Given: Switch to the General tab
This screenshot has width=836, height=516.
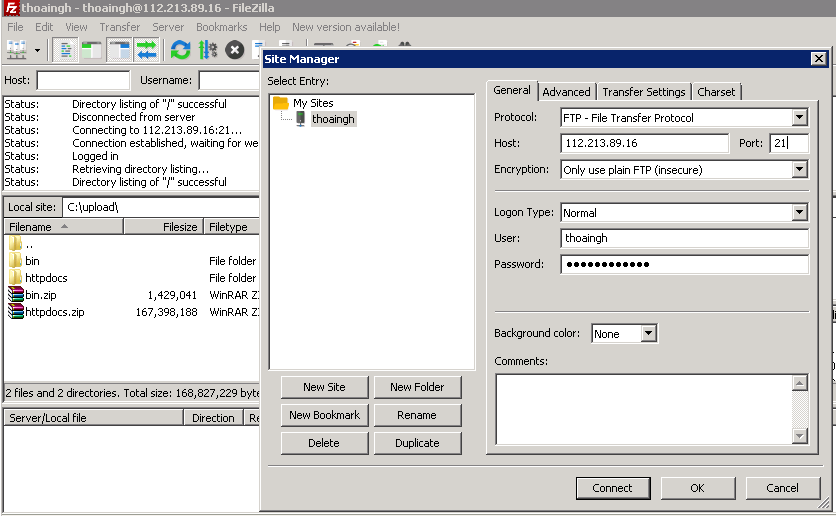Looking at the screenshot, I should [512, 90].
